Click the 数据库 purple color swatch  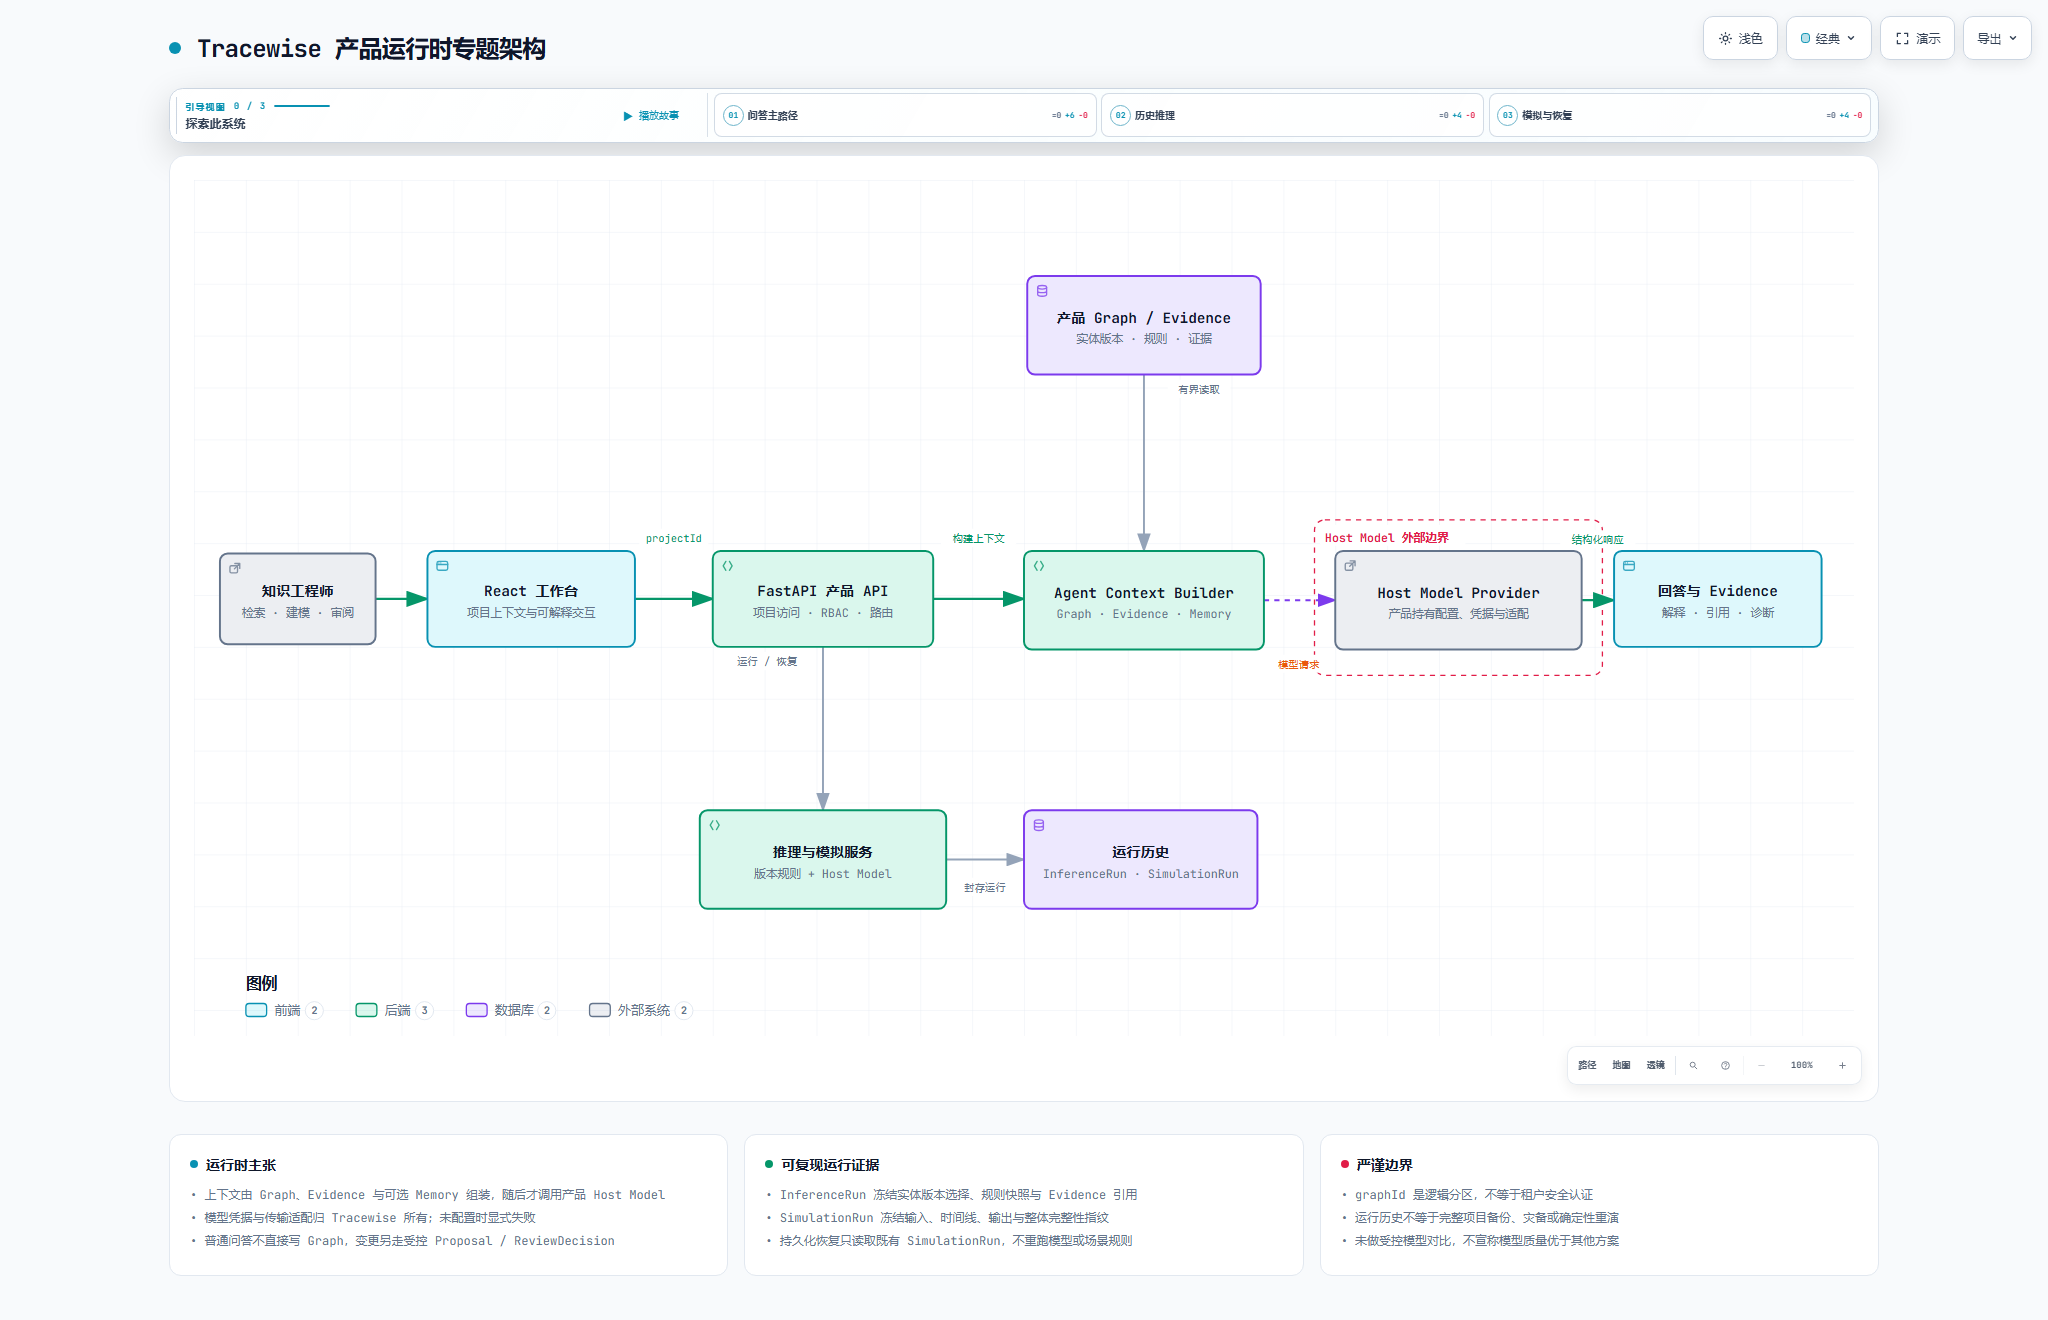(x=476, y=1010)
